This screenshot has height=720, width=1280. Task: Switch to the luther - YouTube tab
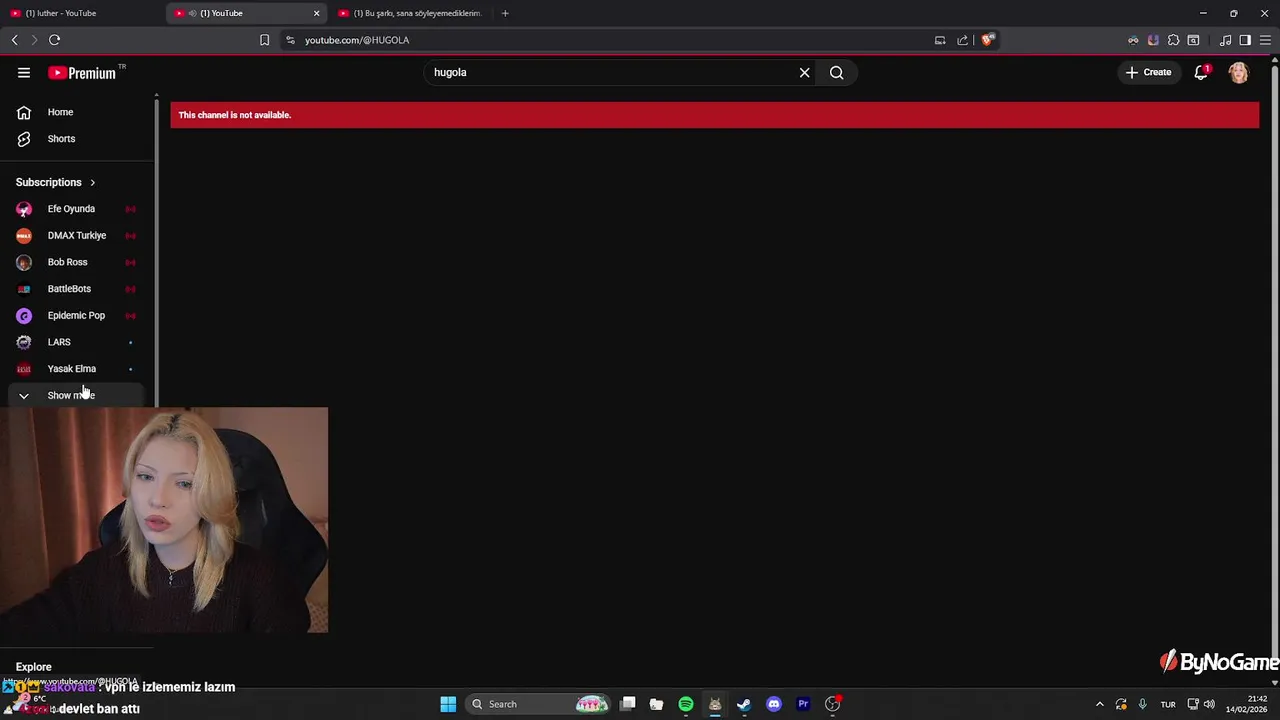(82, 13)
